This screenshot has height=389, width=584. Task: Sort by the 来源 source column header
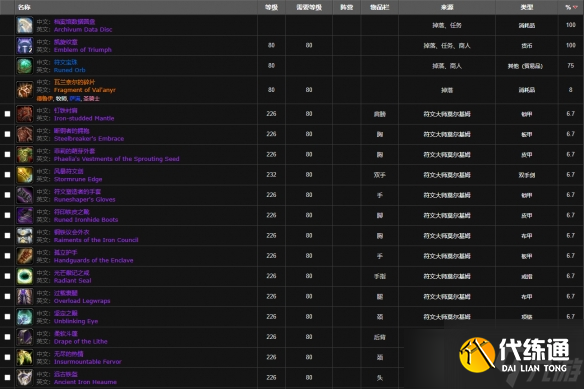click(447, 7)
